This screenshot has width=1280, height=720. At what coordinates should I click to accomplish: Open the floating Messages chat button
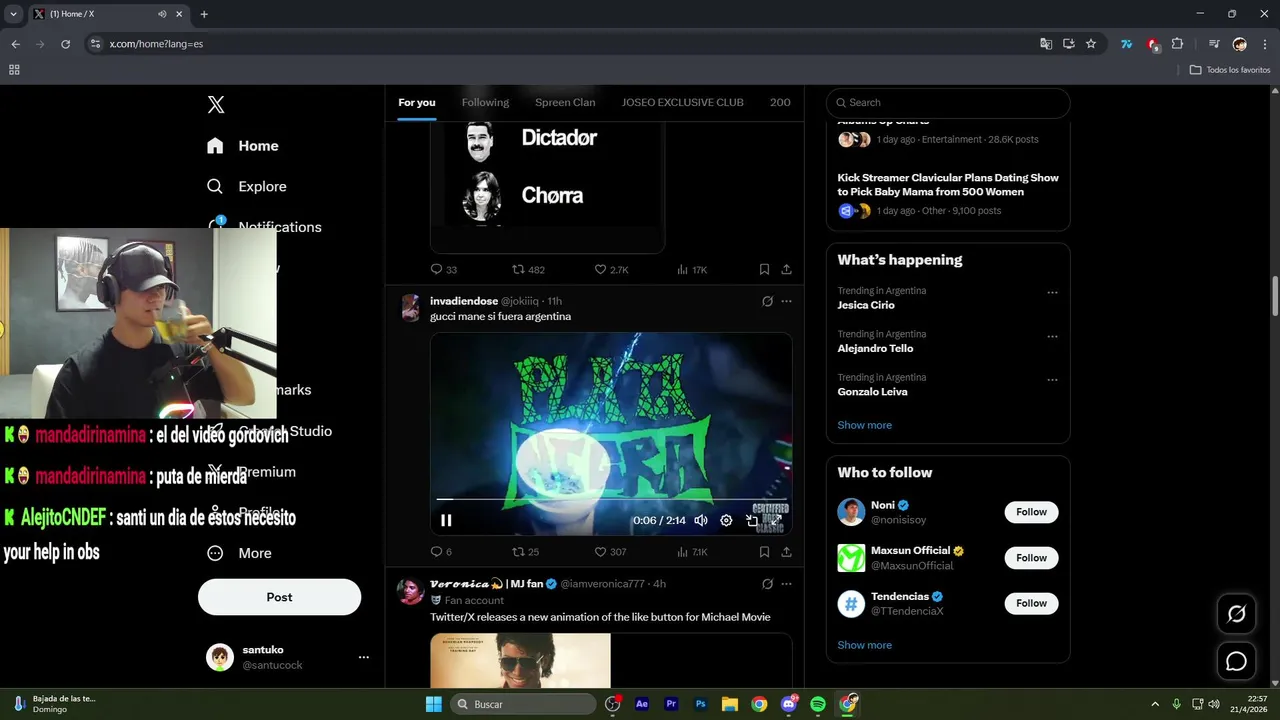pos(1236,662)
